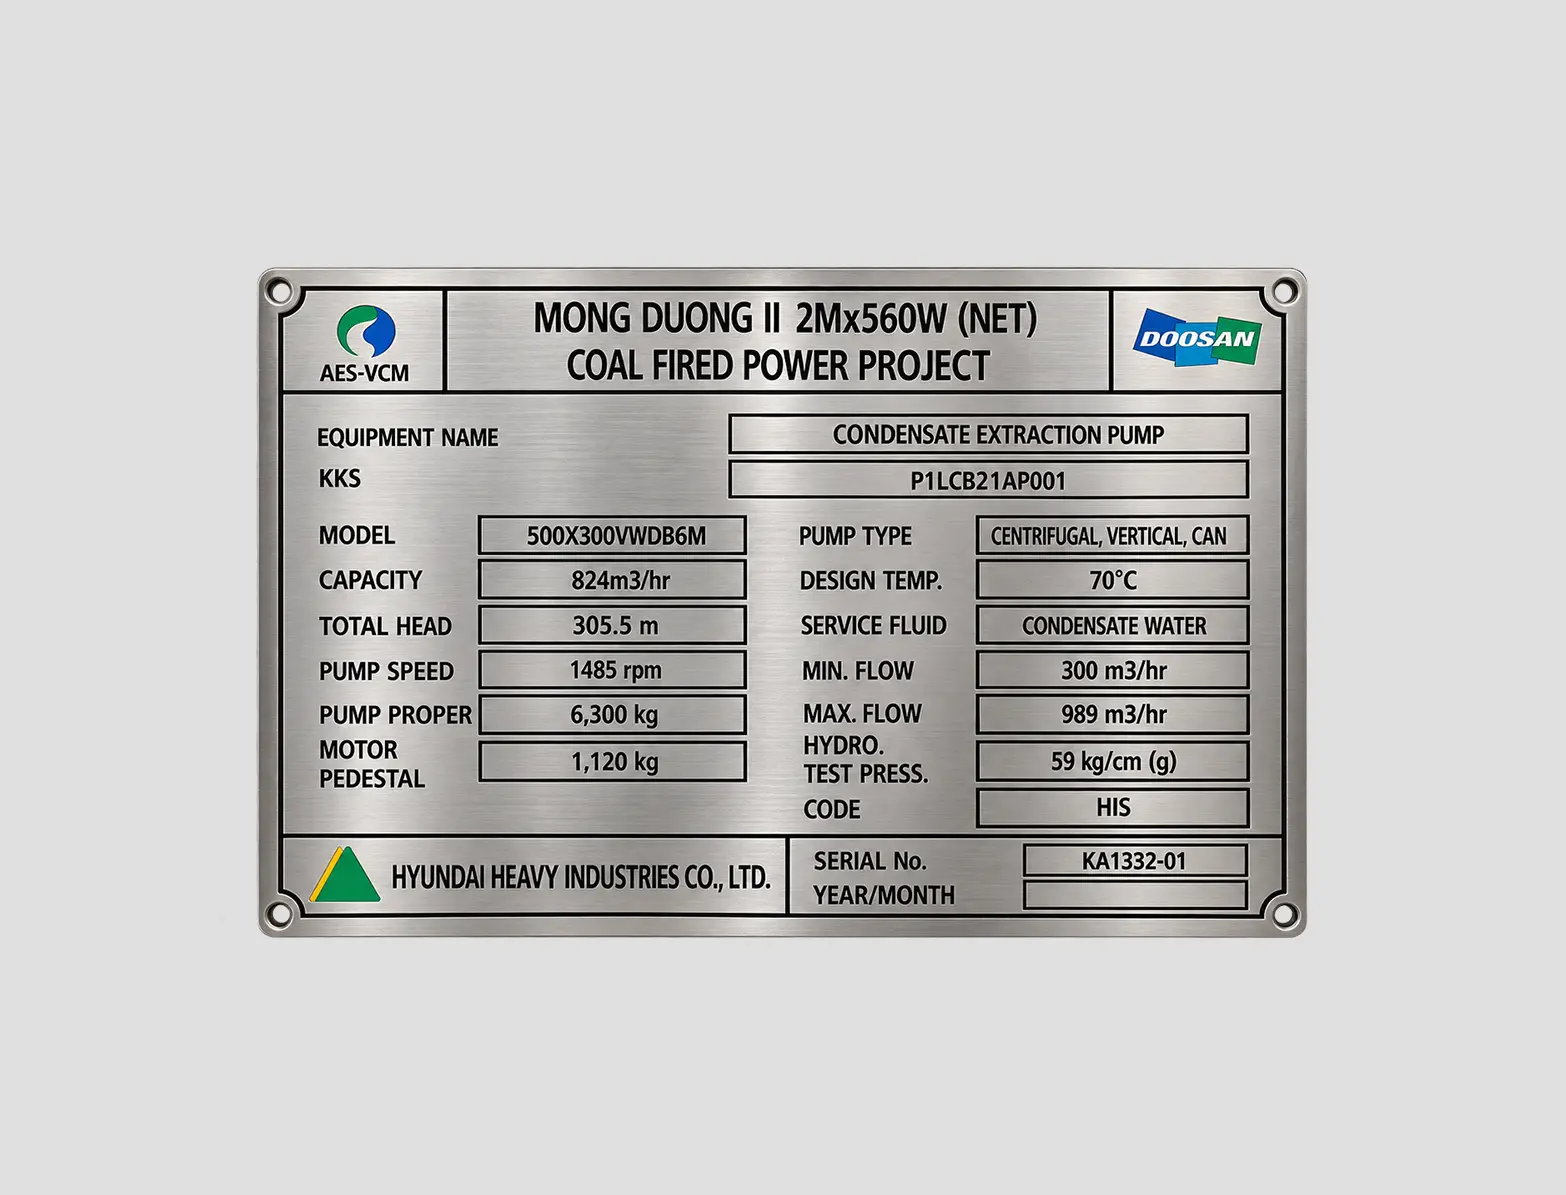The height and width of the screenshot is (1195, 1566).
Task: Select the max flow value '989 m3/hr'
Action: pyautogui.click(x=1112, y=715)
